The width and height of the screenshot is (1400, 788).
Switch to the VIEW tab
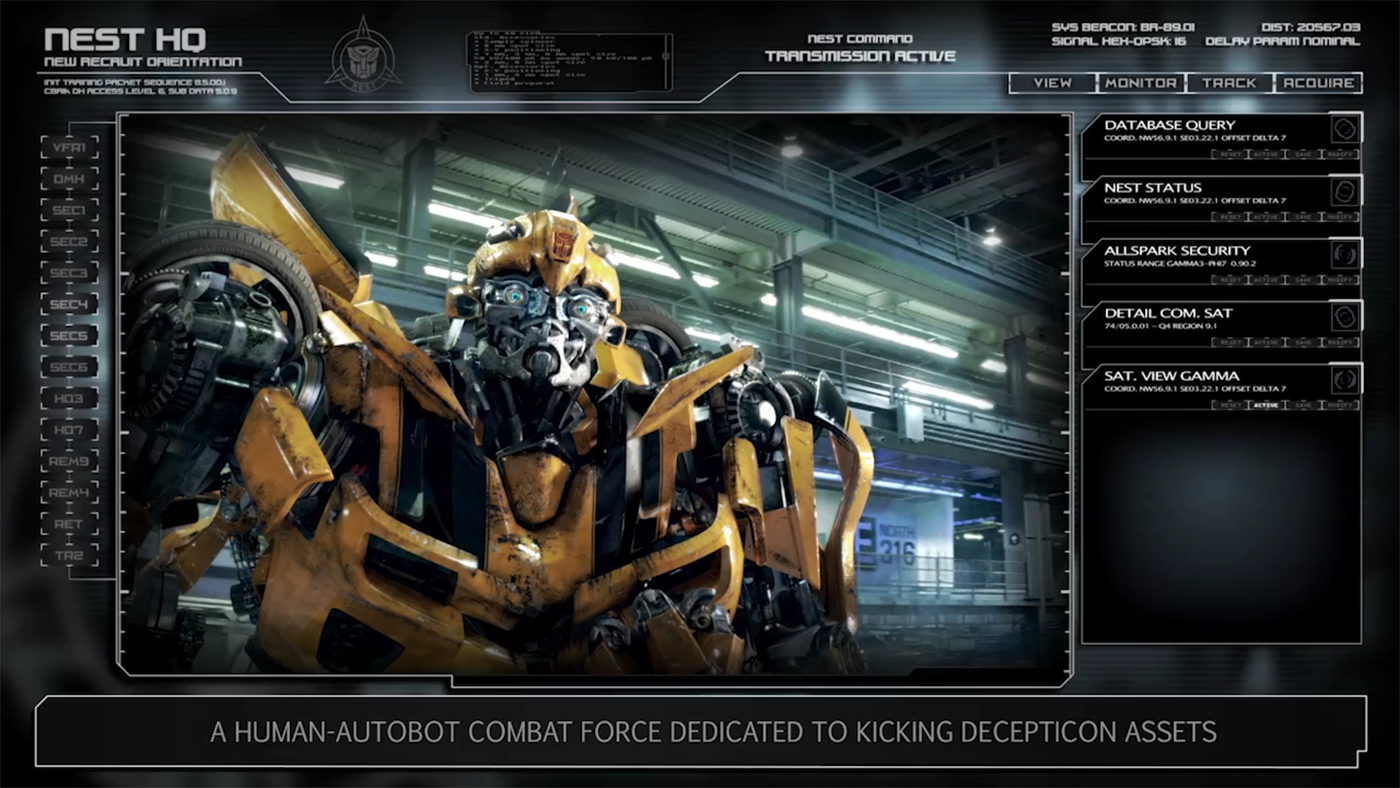tap(1052, 83)
